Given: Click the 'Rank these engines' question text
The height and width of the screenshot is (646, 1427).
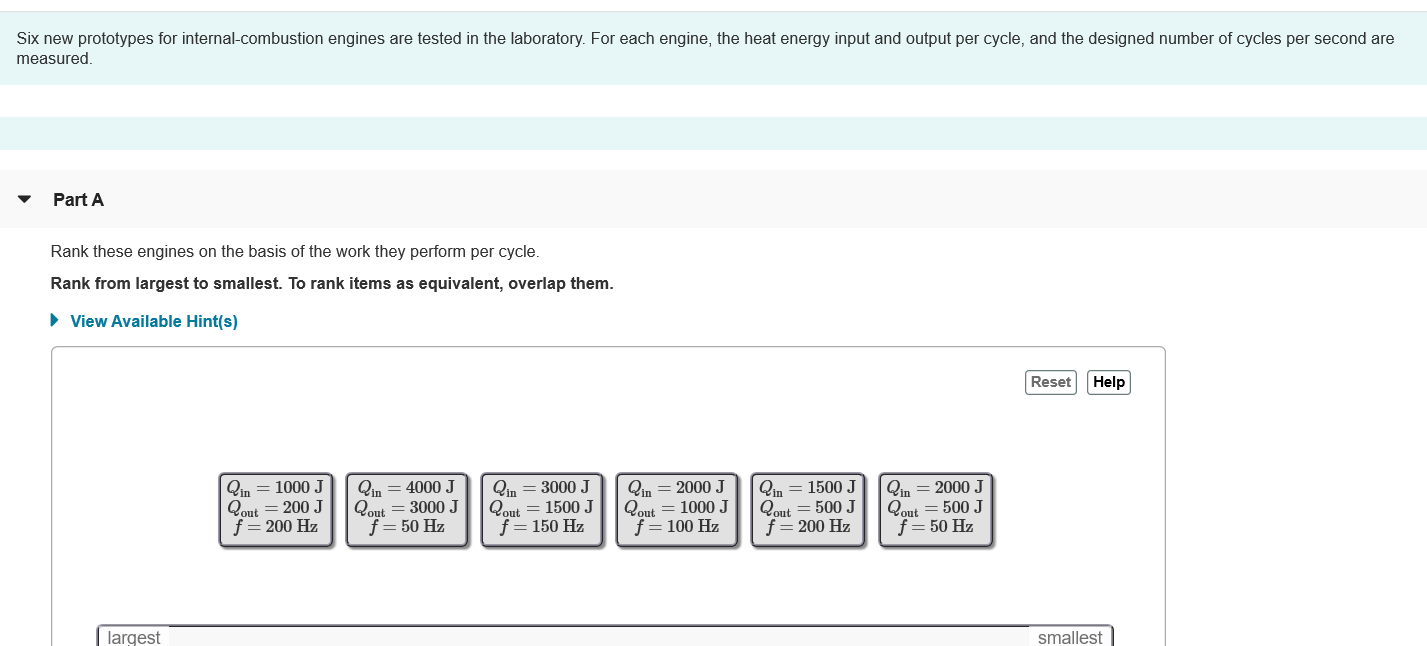Looking at the screenshot, I should (x=295, y=251).
